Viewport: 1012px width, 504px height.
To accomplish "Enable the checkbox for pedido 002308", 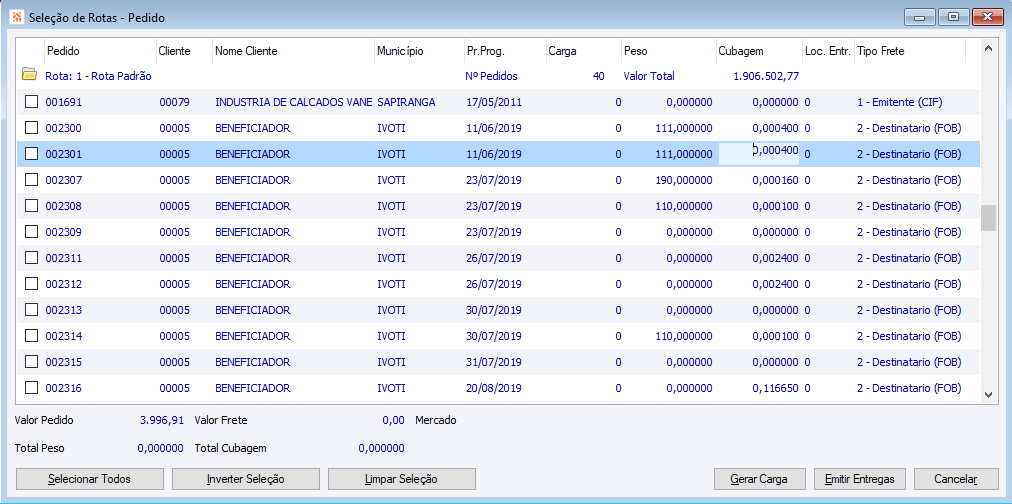I will pyautogui.click(x=31, y=206).
